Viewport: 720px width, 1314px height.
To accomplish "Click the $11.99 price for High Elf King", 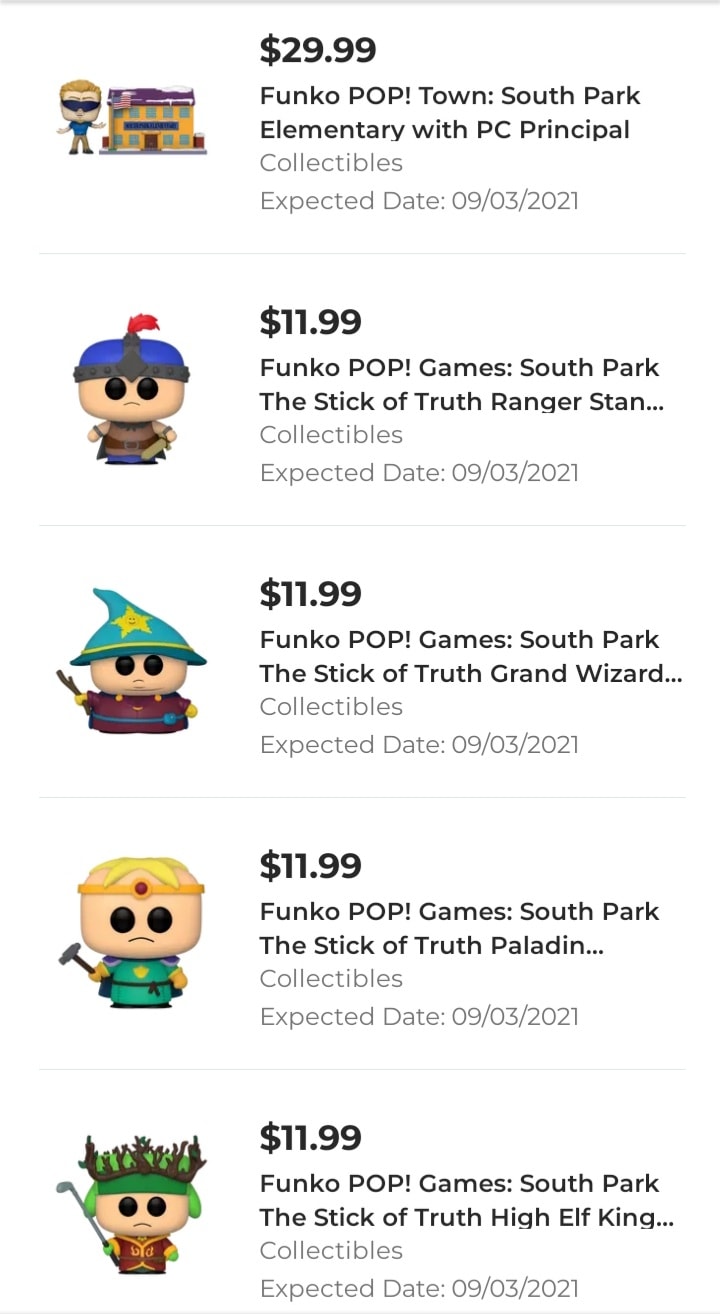I will coord(310,1137).
